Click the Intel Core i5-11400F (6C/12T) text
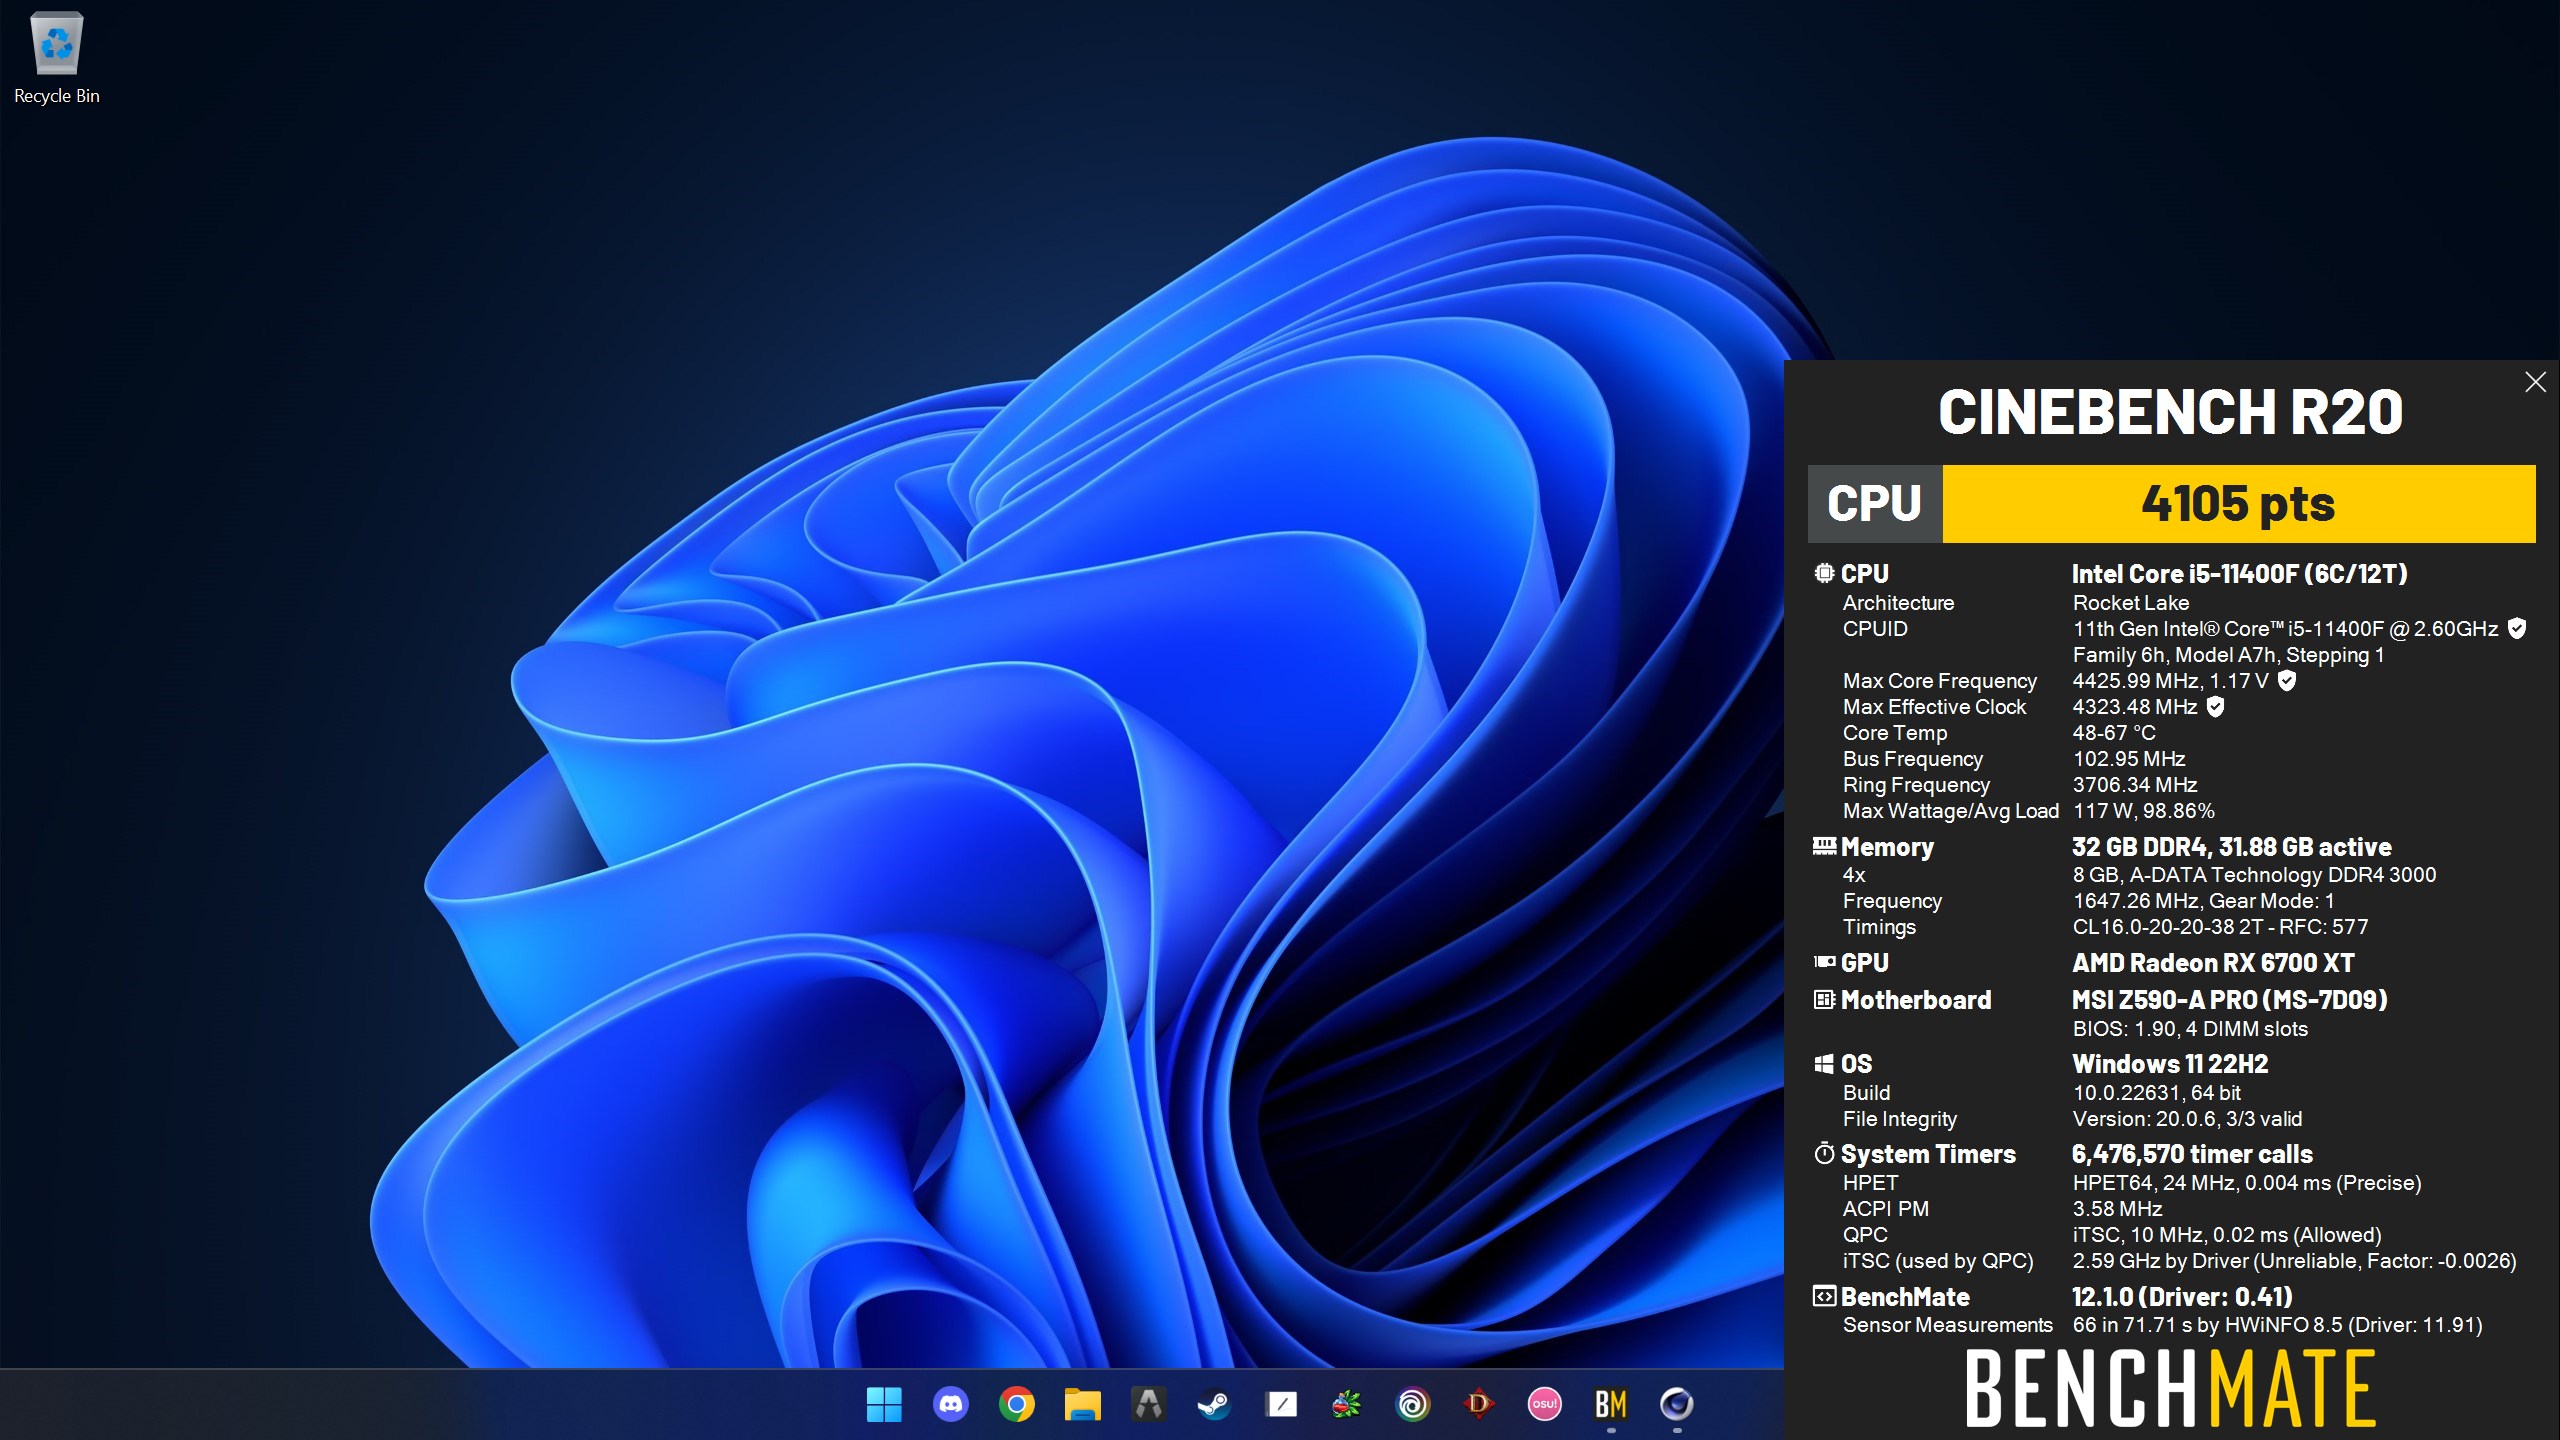The height and width of the screenshot is (1440, 2560). 2239,574
